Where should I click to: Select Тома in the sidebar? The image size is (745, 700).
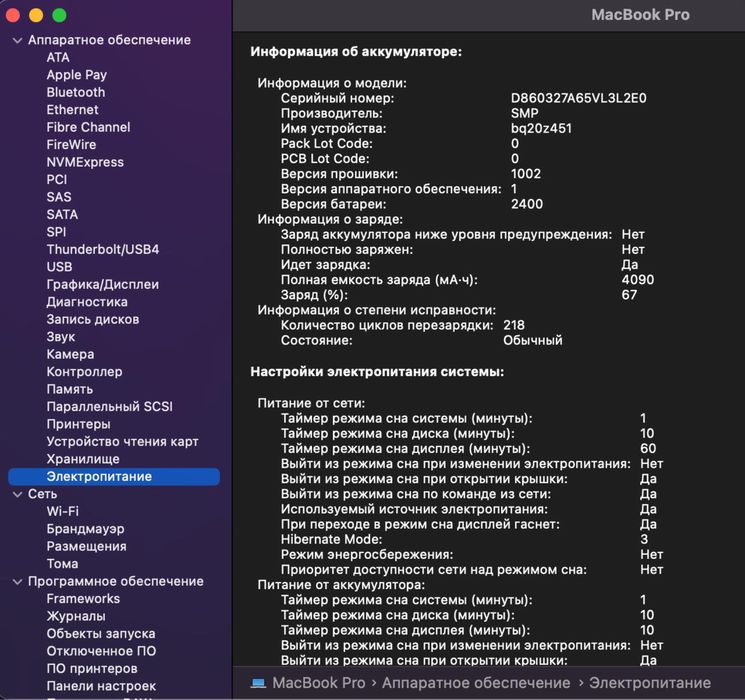point(62,564)
